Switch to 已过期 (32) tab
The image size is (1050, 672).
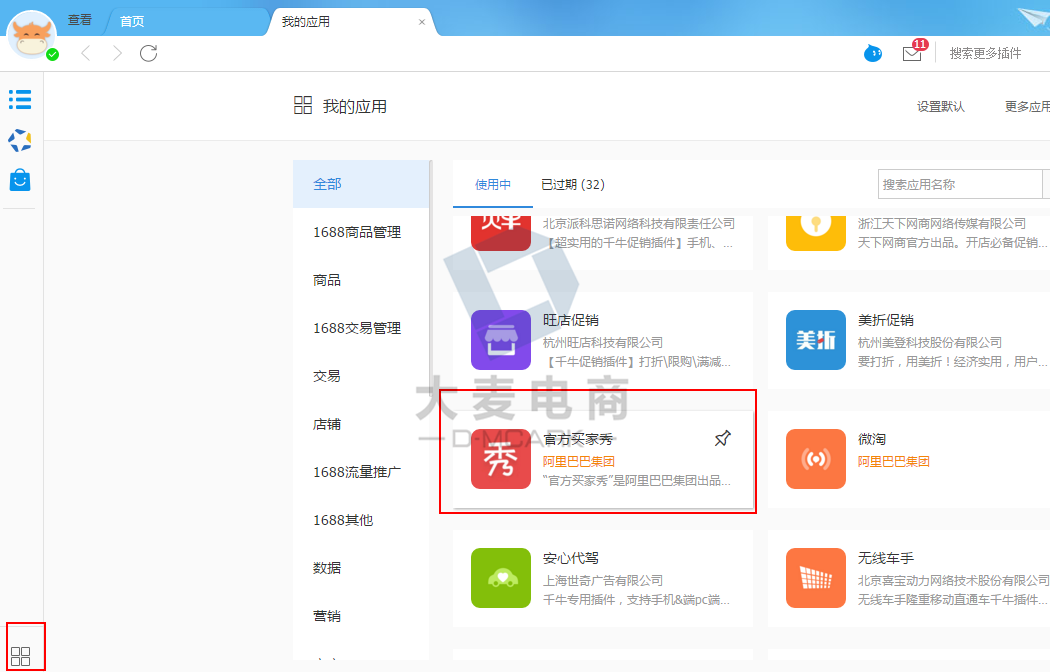pos(573,185)
